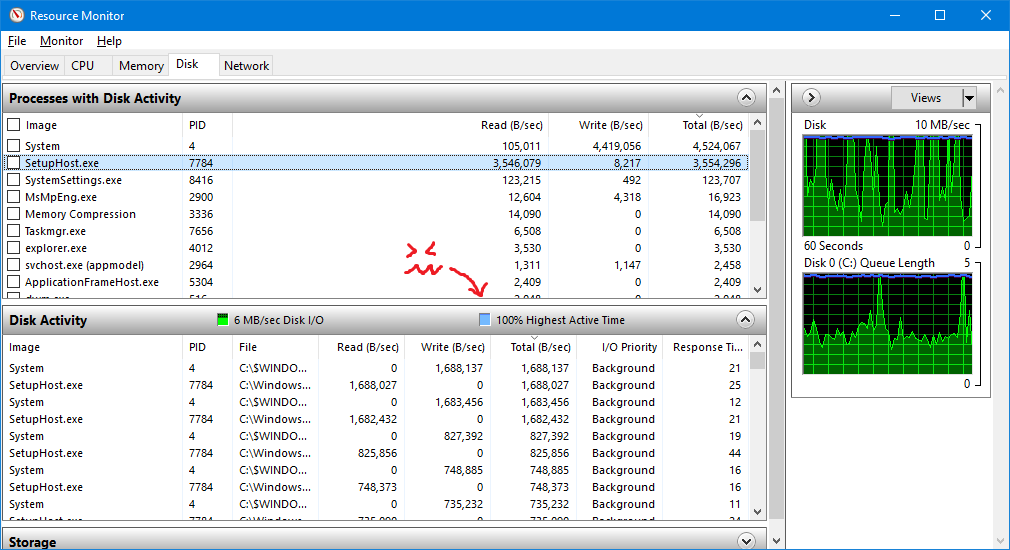Collapse Processes with Disk Activity section

tap(746, 98)
